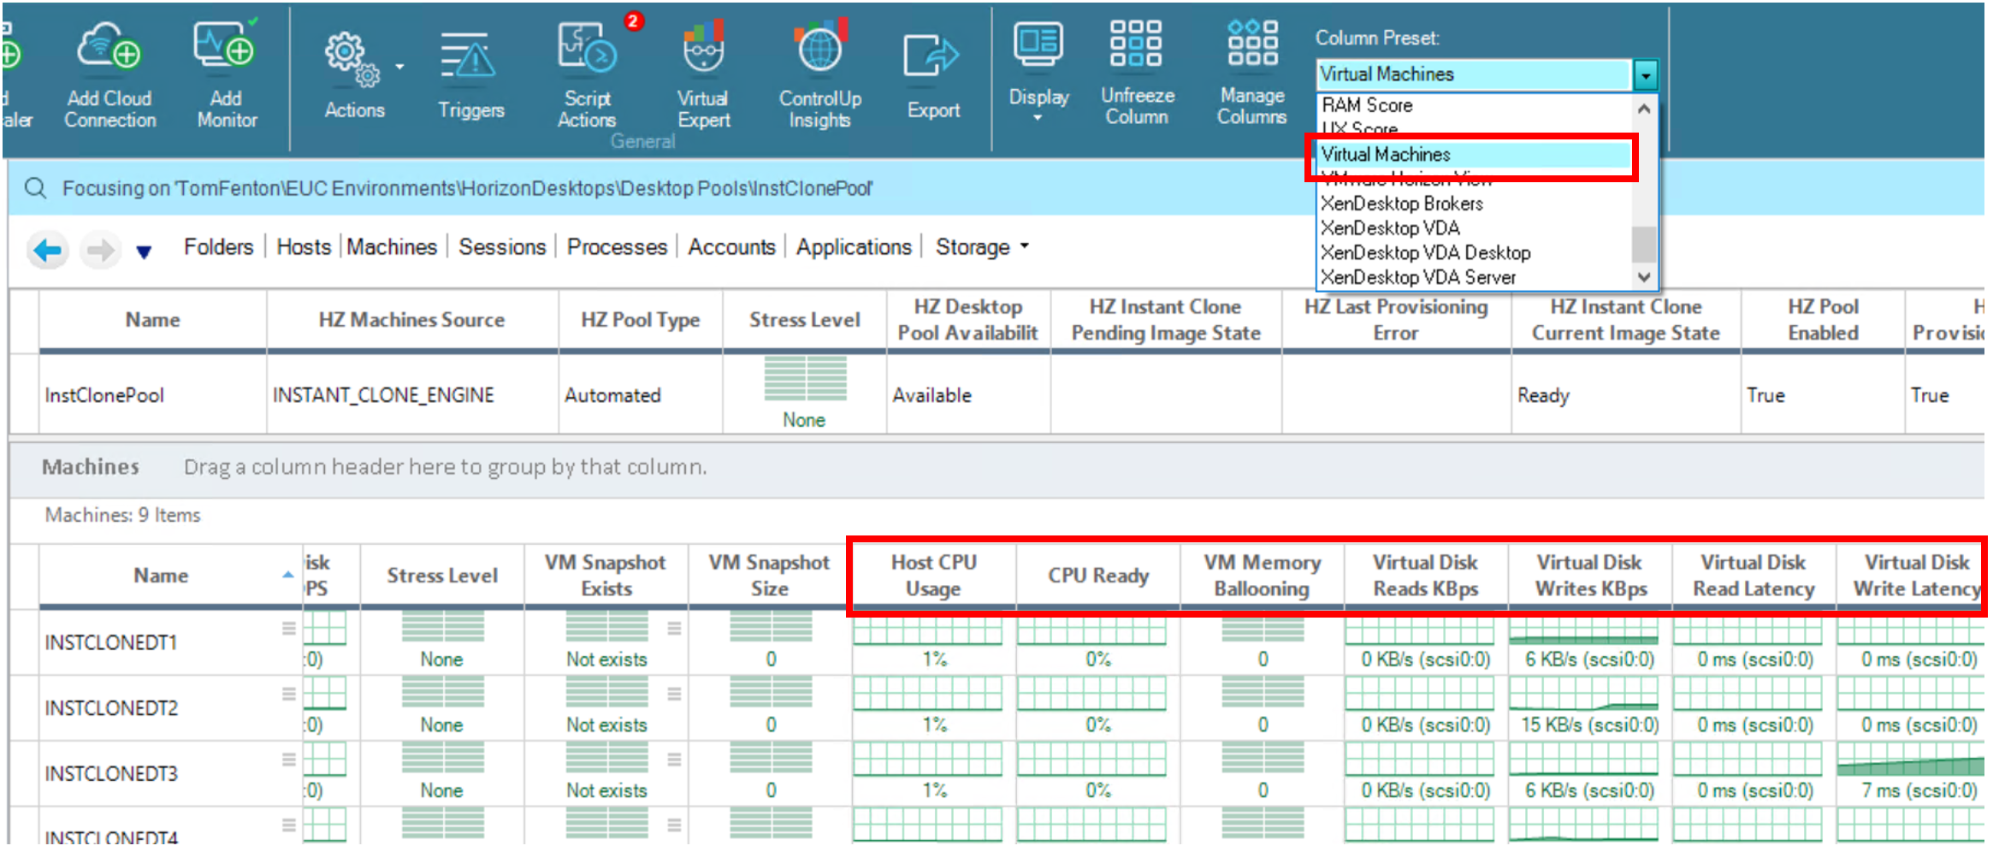1999x851 pixels.
Task: Open the Display options icon
Action: (1038, 44)
